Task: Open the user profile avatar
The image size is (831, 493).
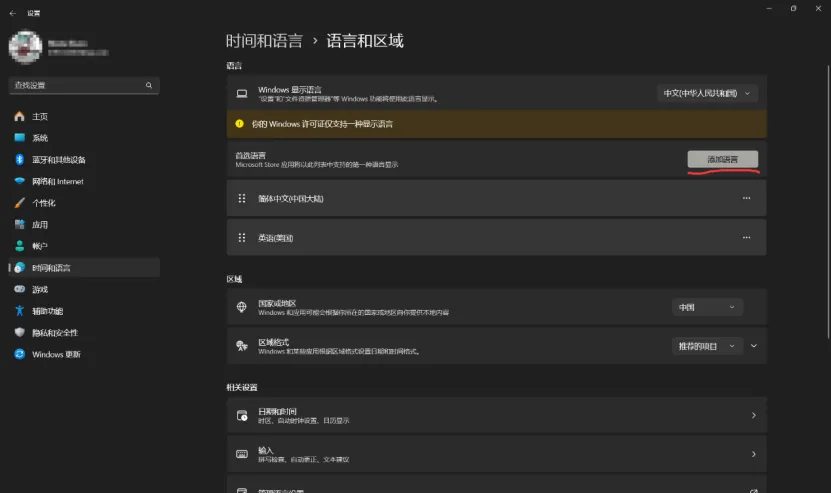Action: pos(25,47)
